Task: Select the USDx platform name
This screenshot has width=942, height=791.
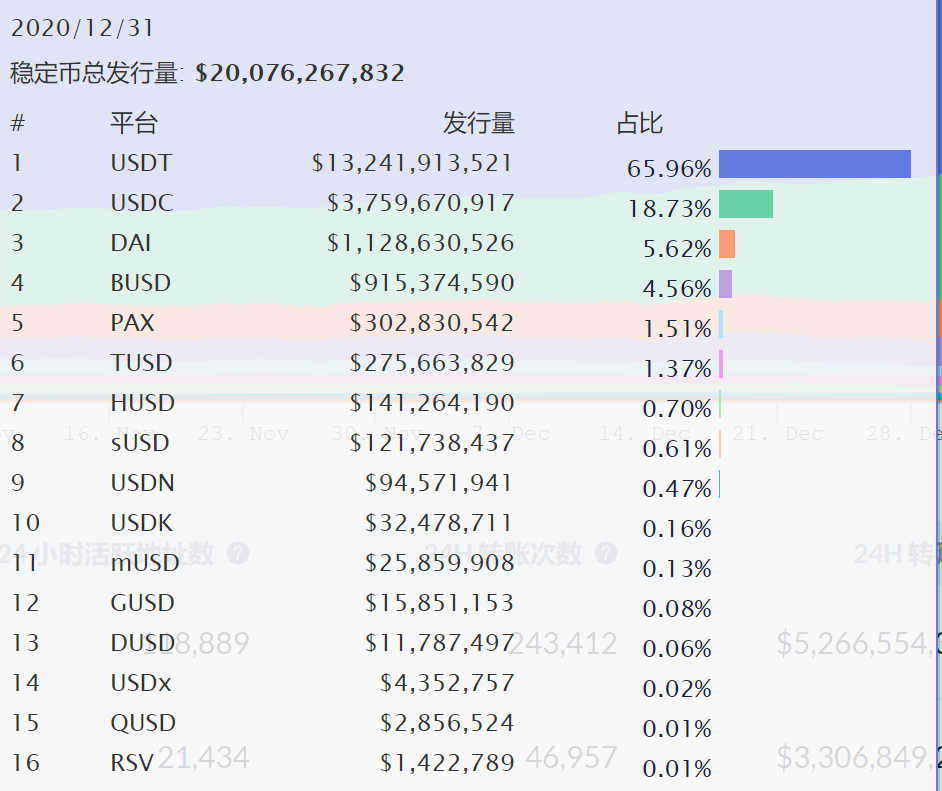Action: (x=141, y=683)
